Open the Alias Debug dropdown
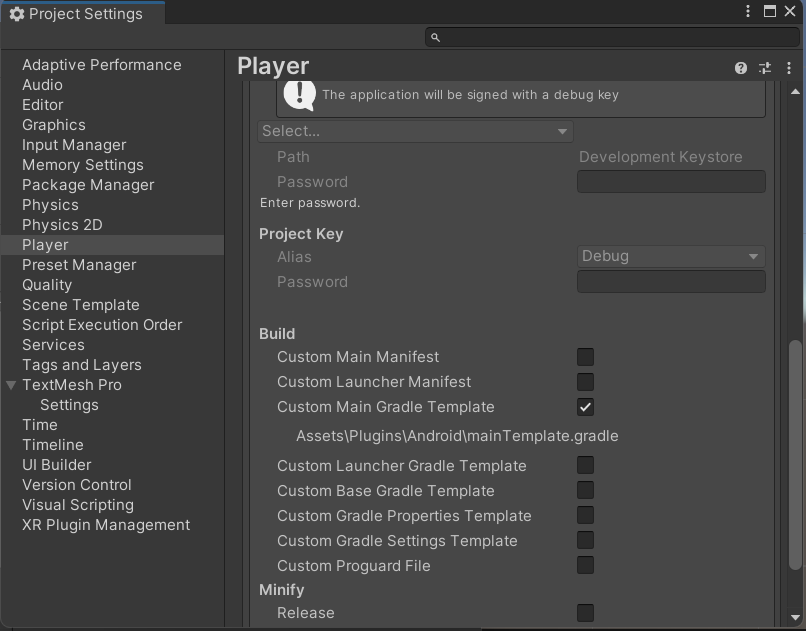This screenshot has height=631, width=806. [671, 256]
